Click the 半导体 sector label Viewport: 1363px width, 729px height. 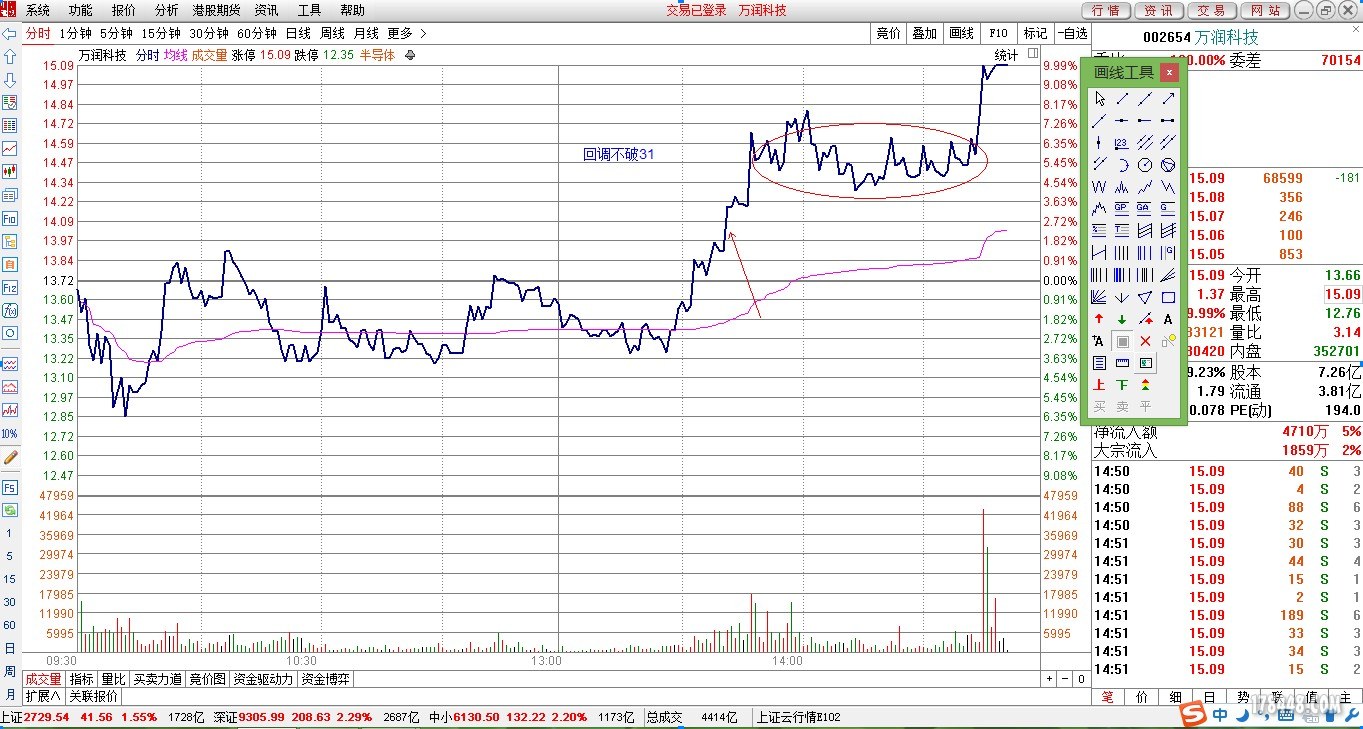(377, 55)
